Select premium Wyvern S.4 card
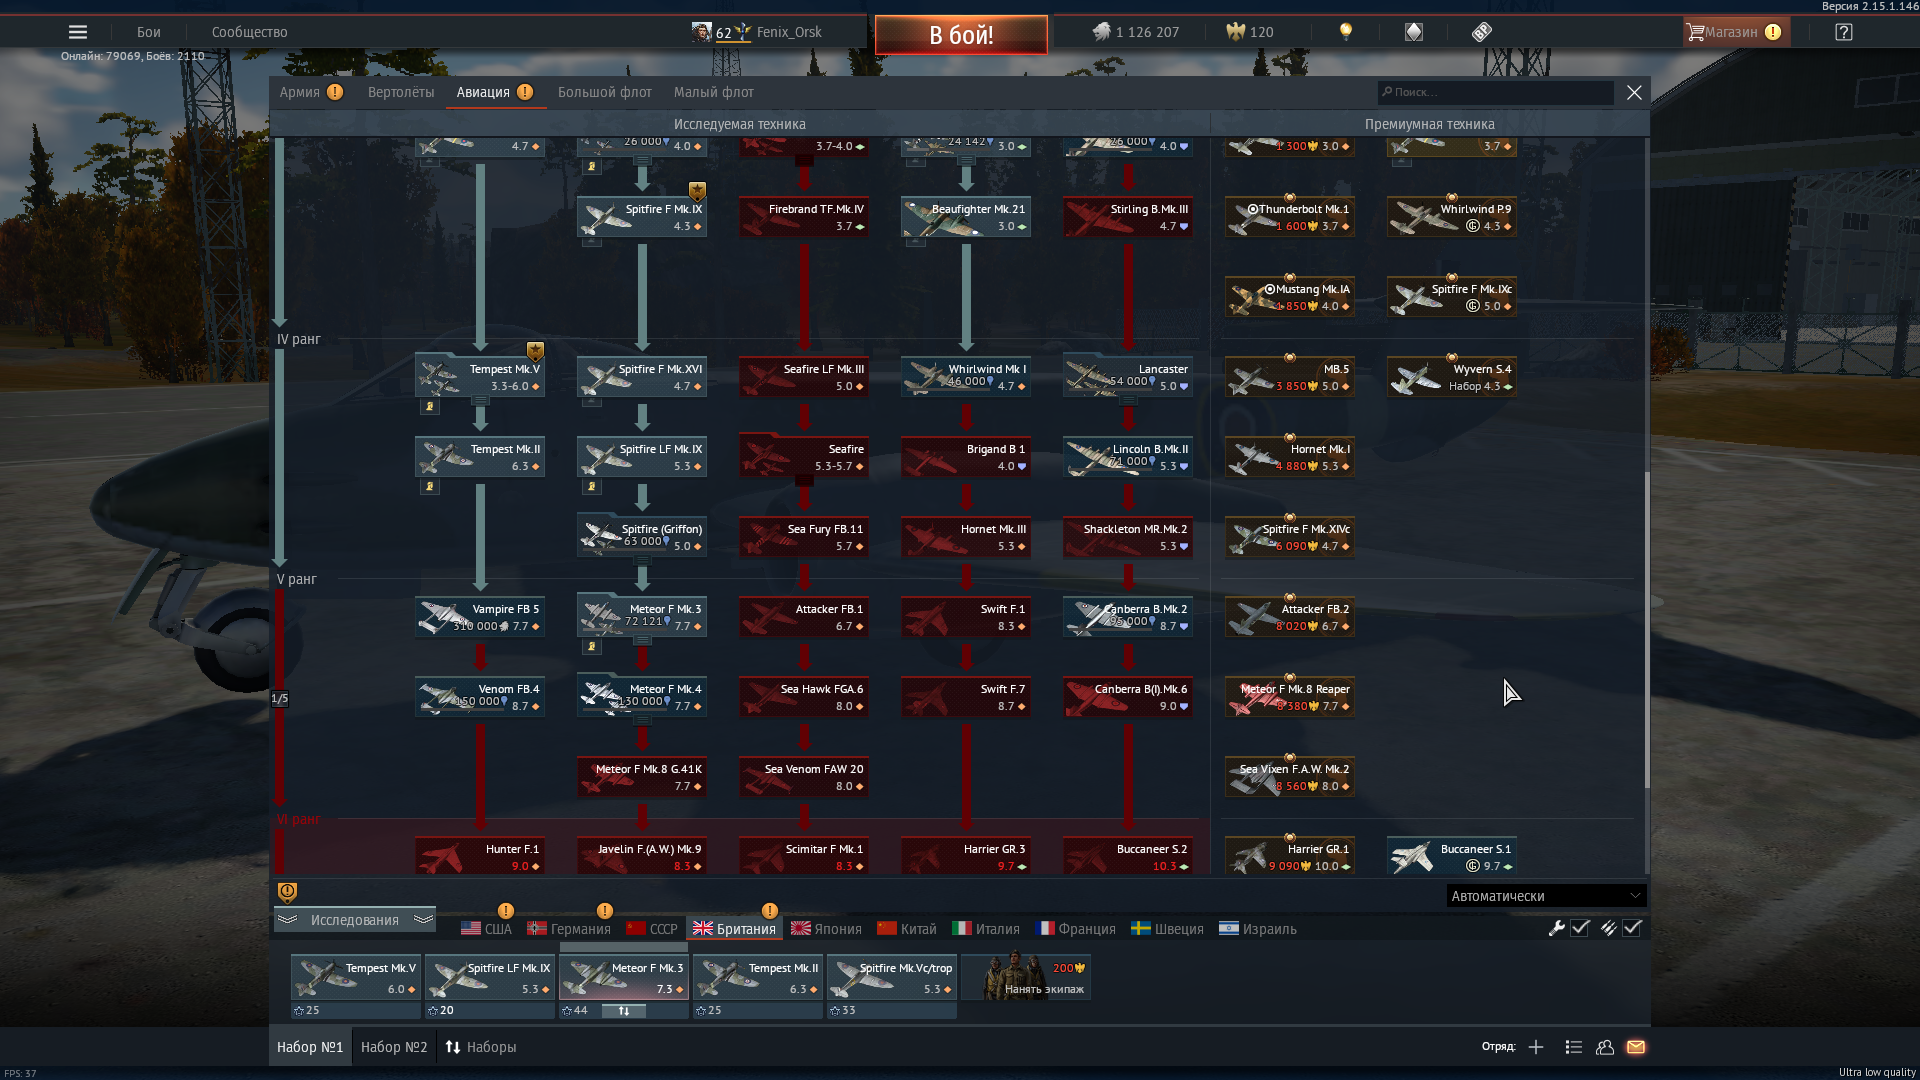This screenshot has width=1920, height=1080. 1452,377
